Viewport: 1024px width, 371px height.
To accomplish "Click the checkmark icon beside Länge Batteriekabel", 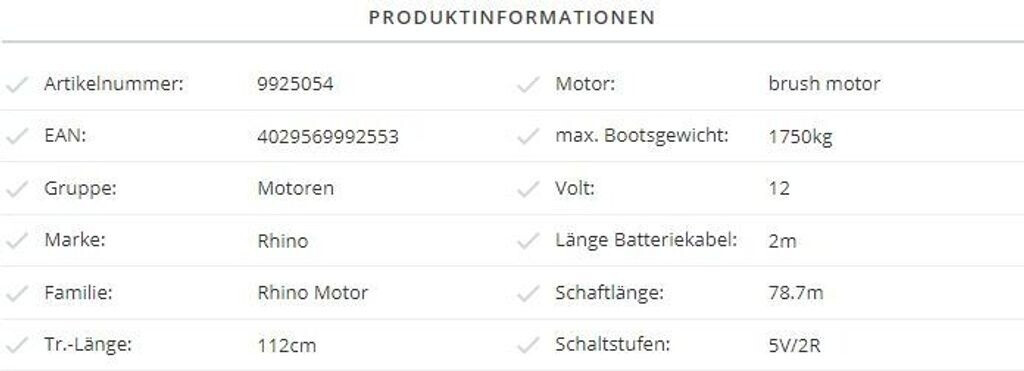I will coord(528,241).
